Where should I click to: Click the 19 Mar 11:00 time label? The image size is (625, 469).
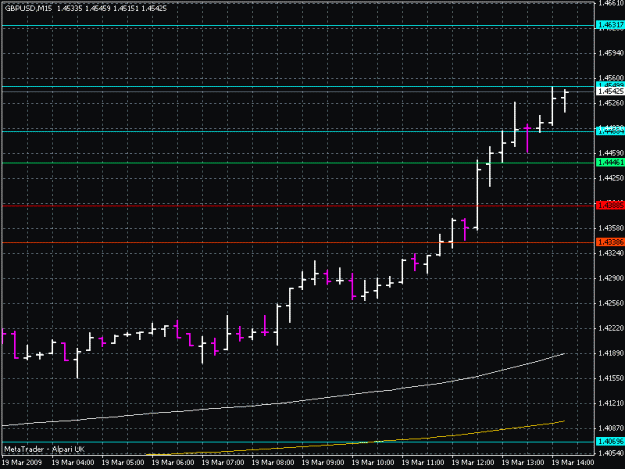tap(423, 463)
